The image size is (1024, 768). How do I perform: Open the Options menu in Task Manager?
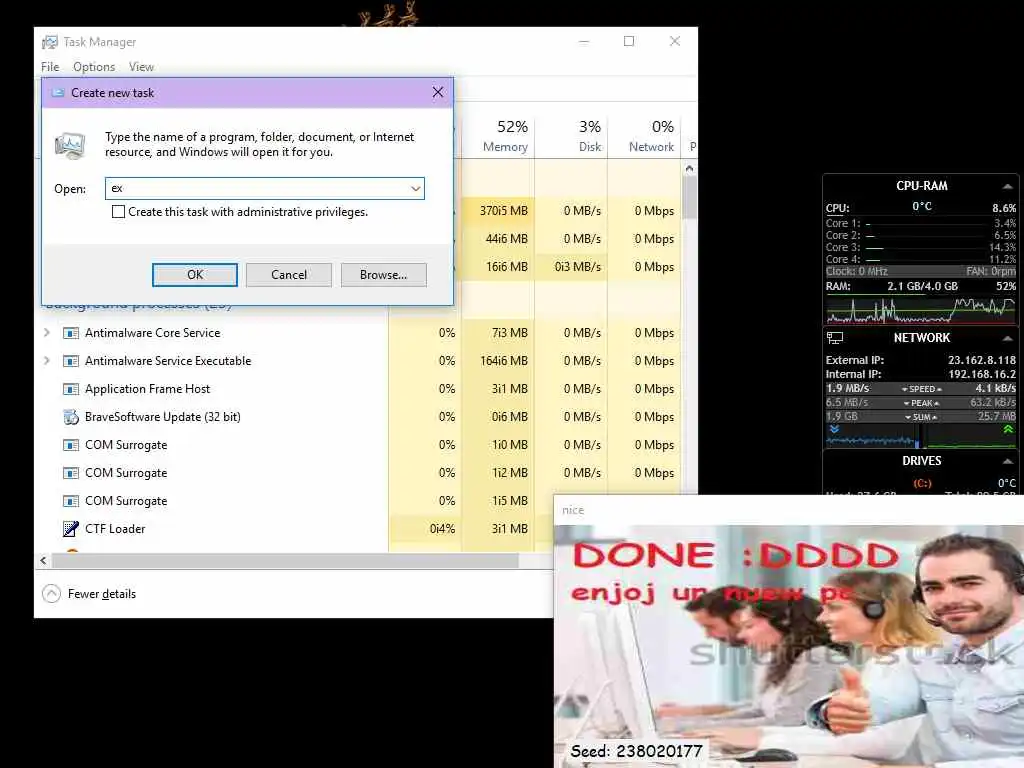(94, 67)
